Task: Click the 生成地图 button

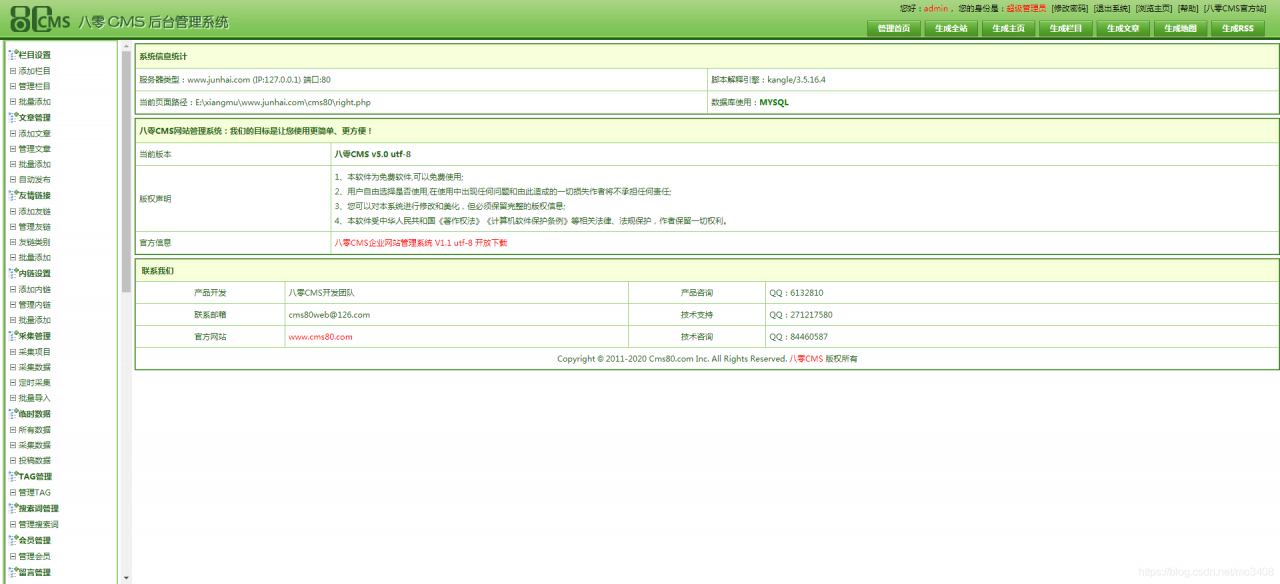Action: (1180, 28)
